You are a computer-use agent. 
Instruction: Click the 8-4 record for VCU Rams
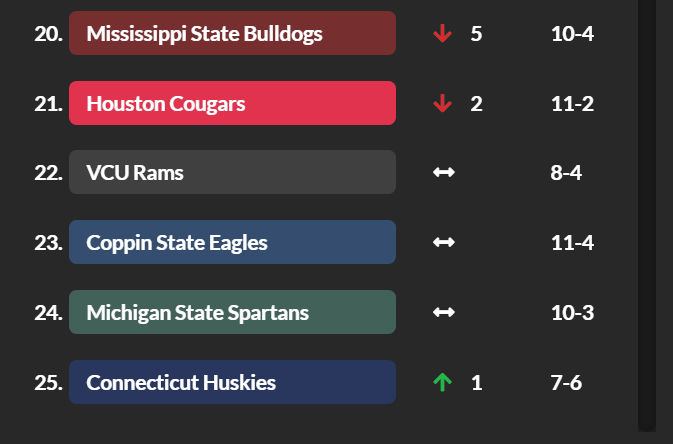pyautogui.click(x=566, y=173)
